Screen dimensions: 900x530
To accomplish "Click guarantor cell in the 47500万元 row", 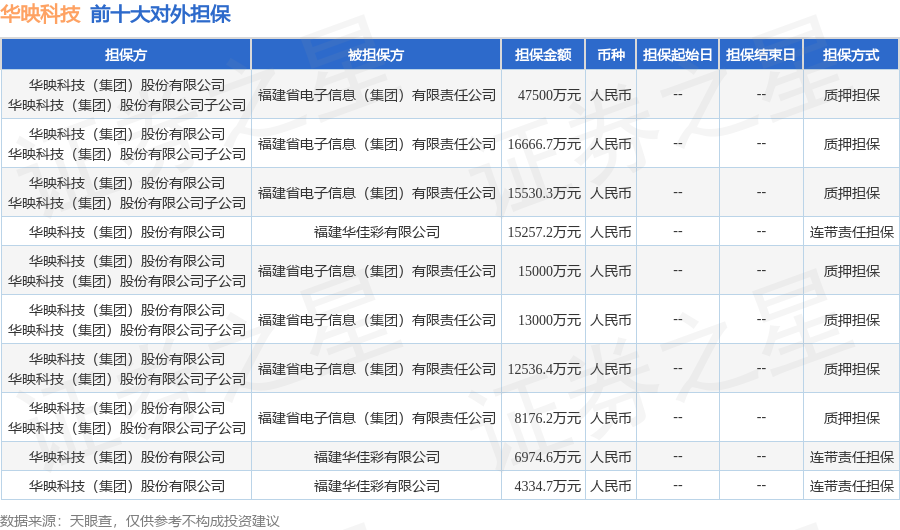I will pyautogui.click(x=126, y=95).
